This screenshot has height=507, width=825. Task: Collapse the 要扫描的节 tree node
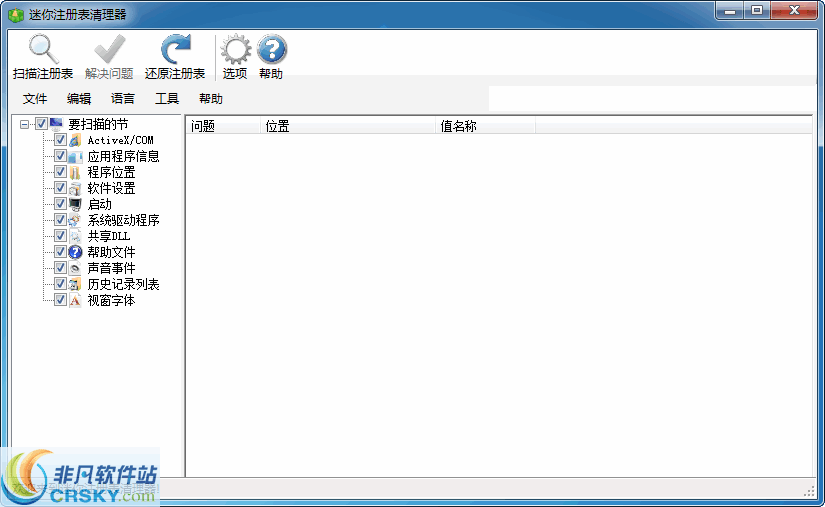click(x=24, y=125)
